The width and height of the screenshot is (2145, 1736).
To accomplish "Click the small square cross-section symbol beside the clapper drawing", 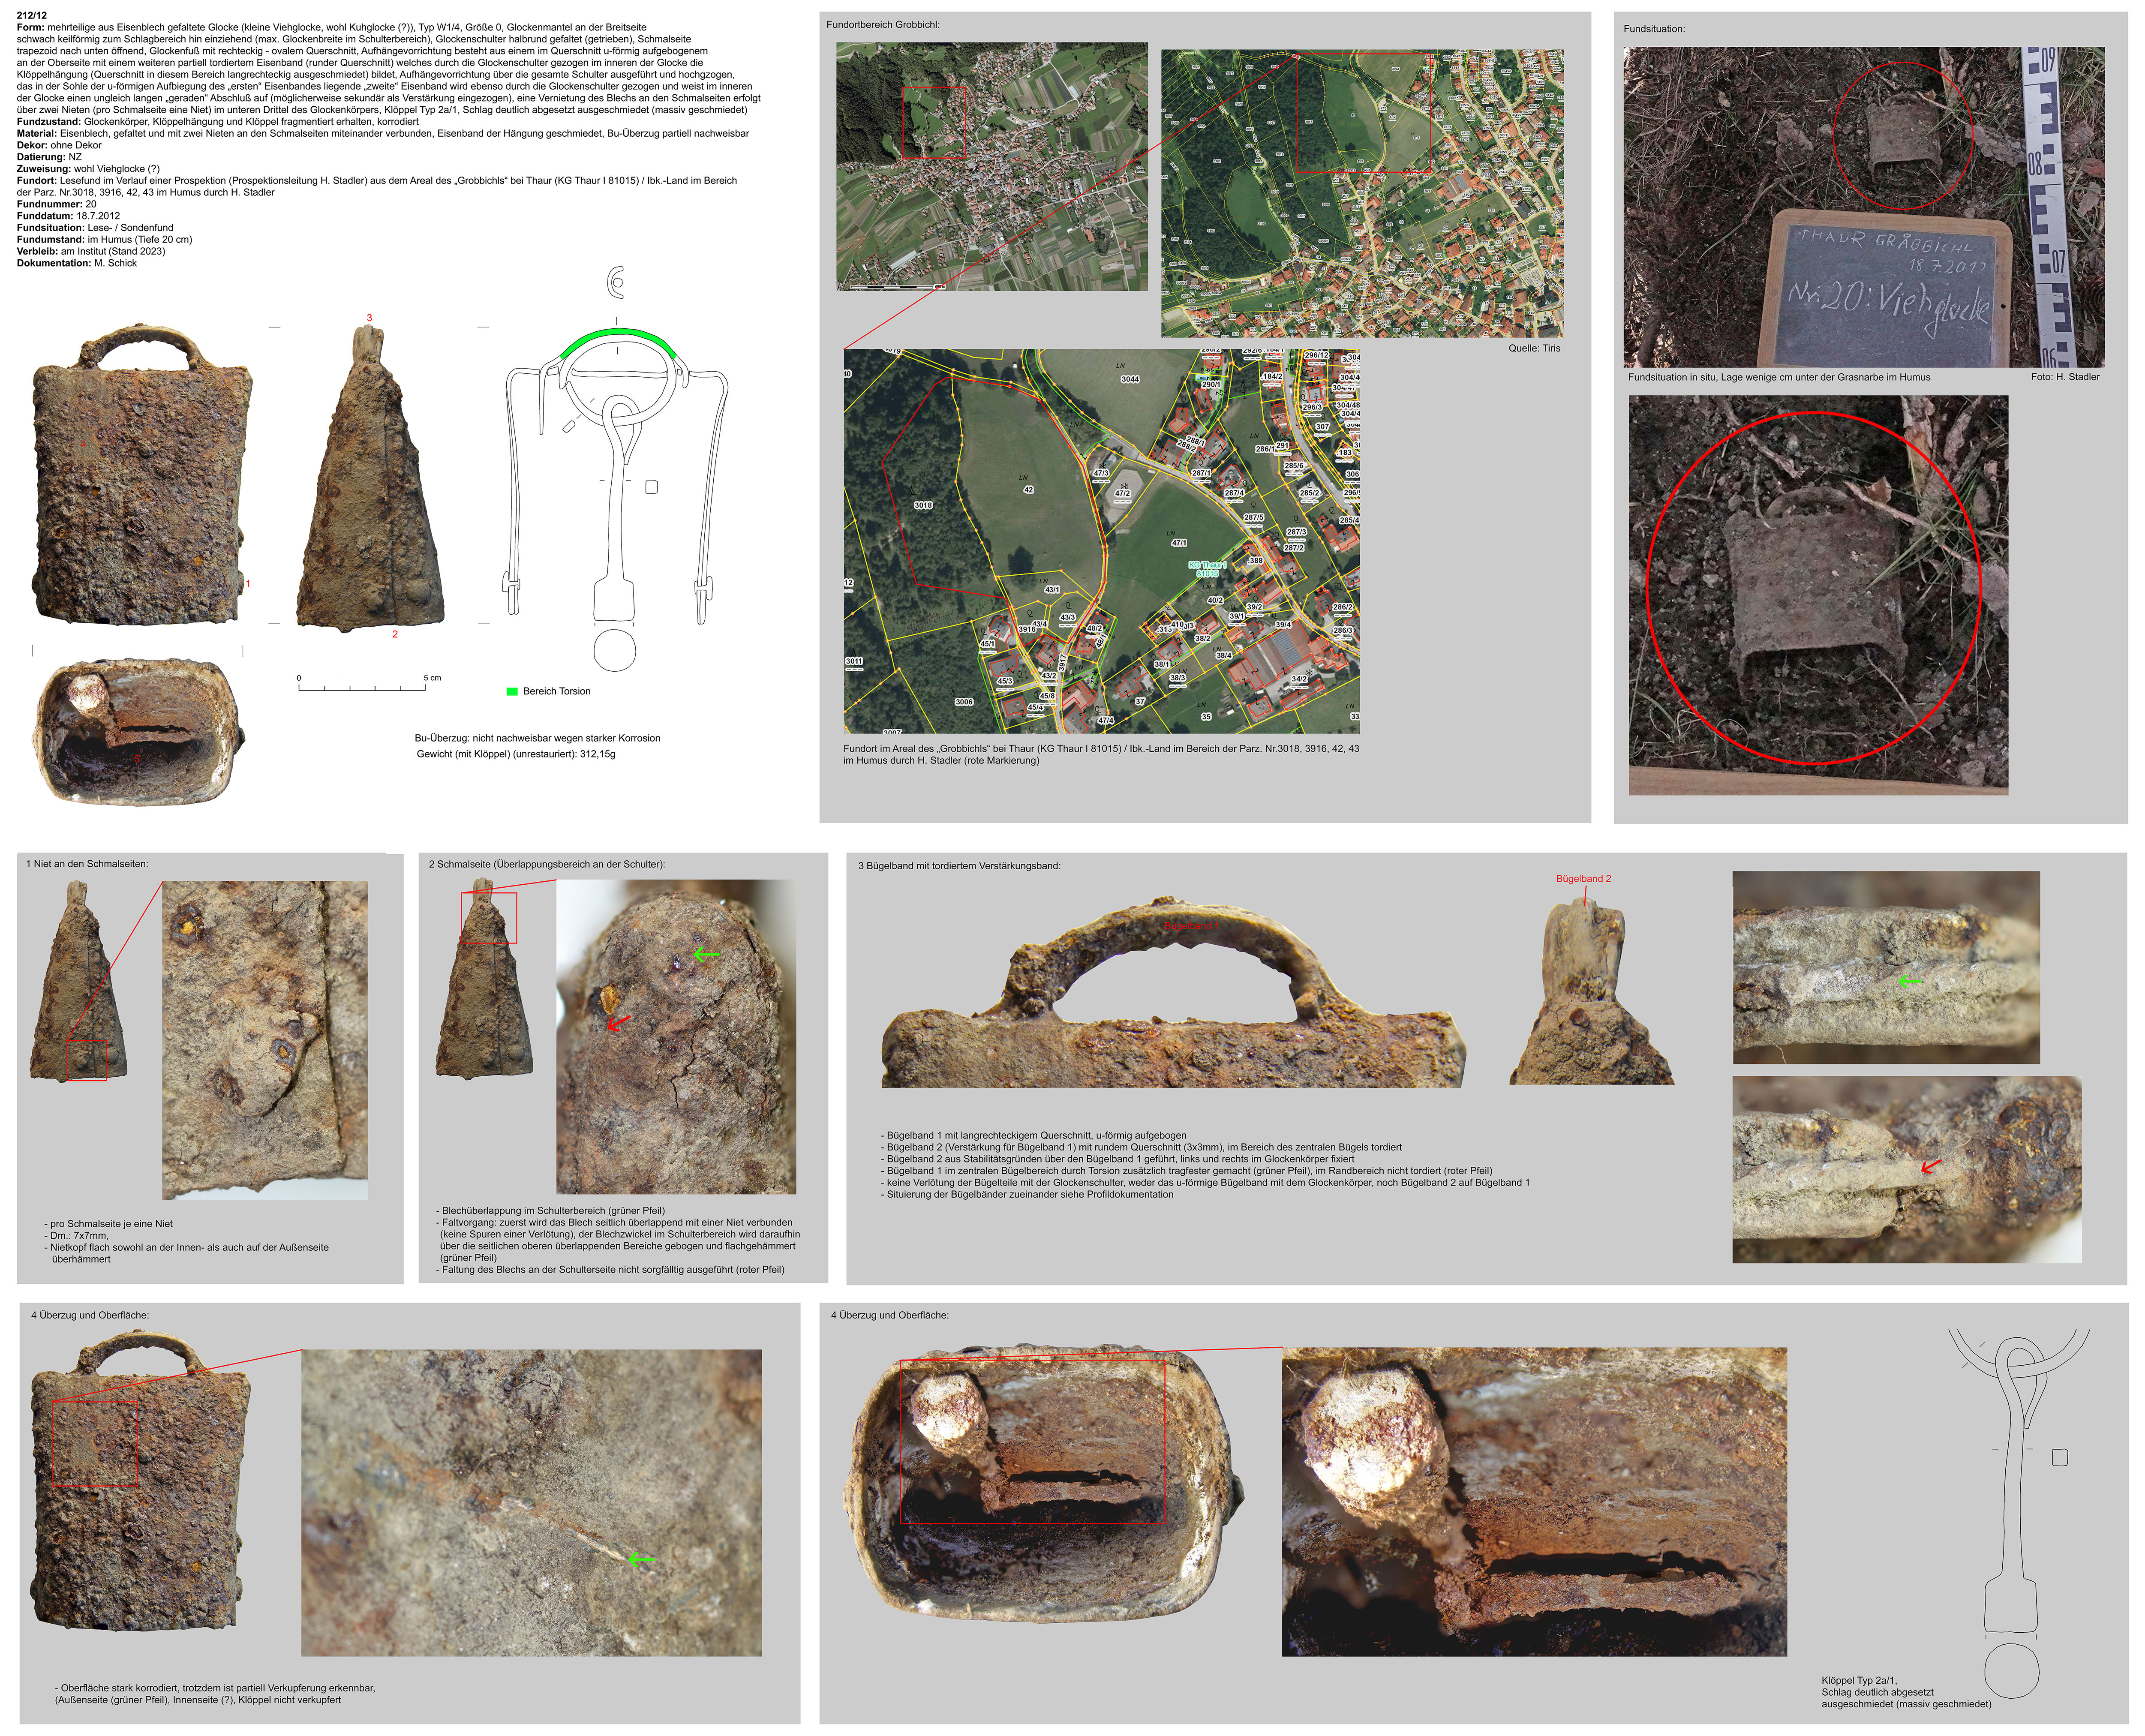I will pos(652,487).
